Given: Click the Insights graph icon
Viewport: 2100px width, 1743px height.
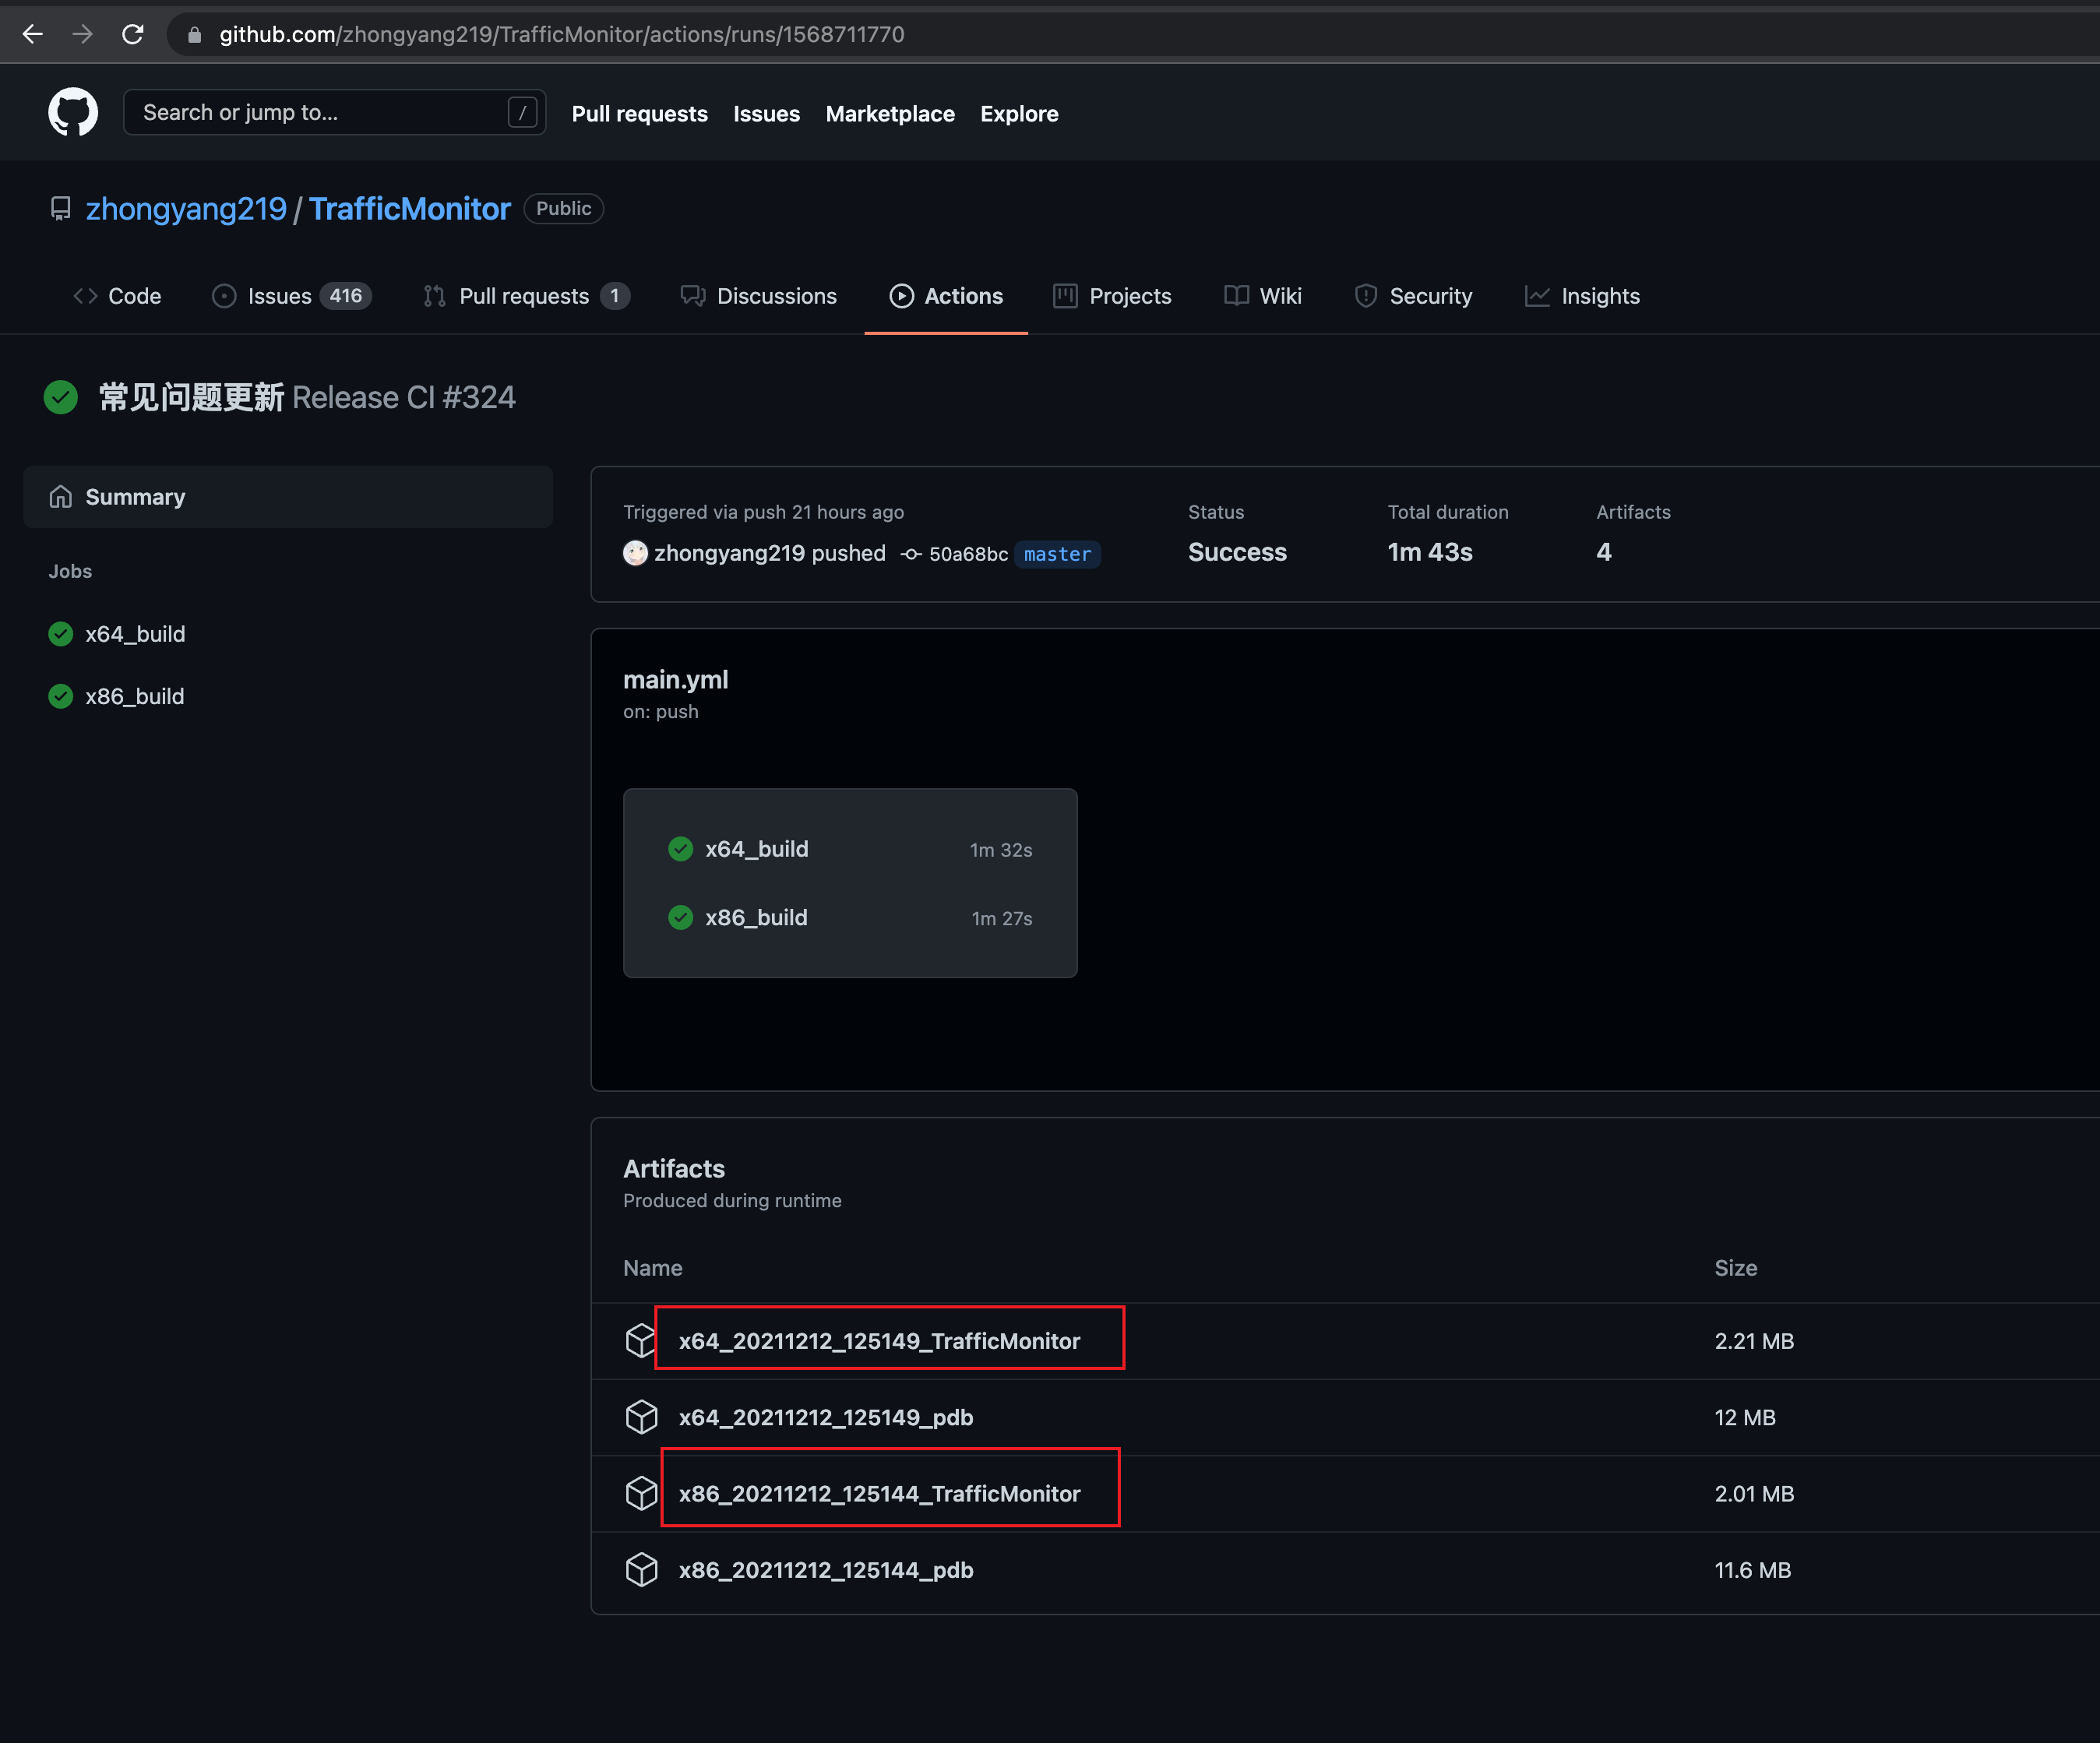Looking at the screenshot, I should (1537, 296).
